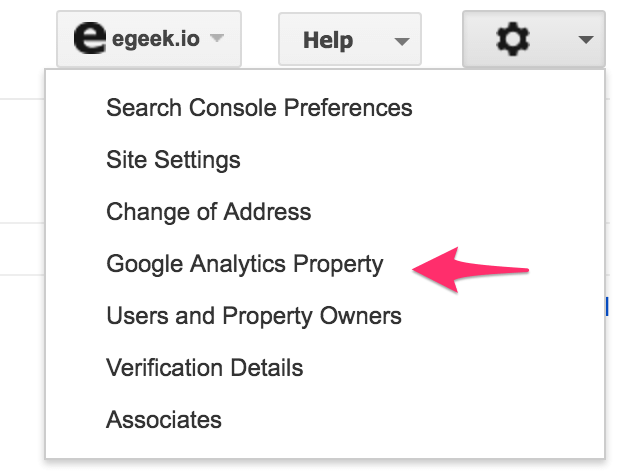Open Verification Details entry

click(x=204, y=368)
